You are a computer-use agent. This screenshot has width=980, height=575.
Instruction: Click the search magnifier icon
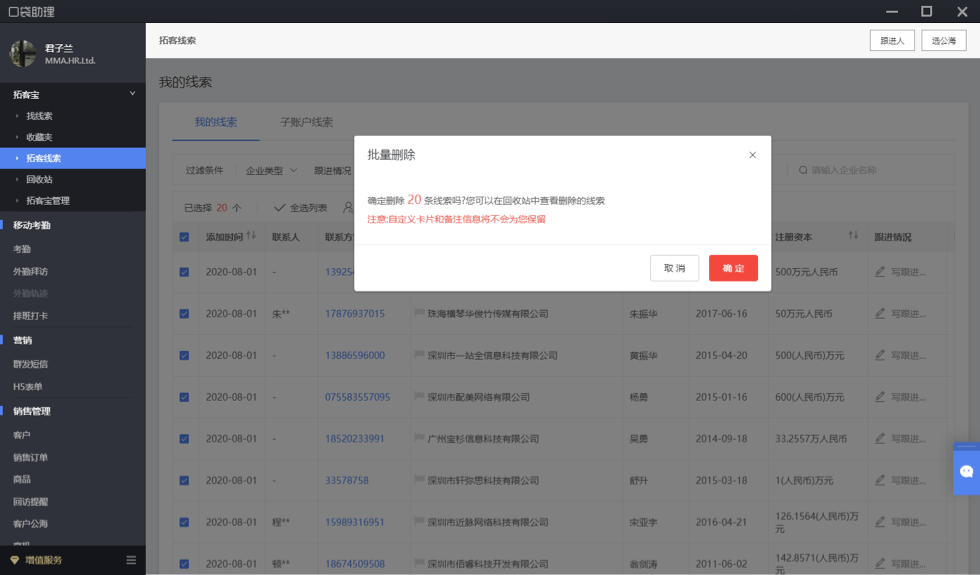point(803,170)
